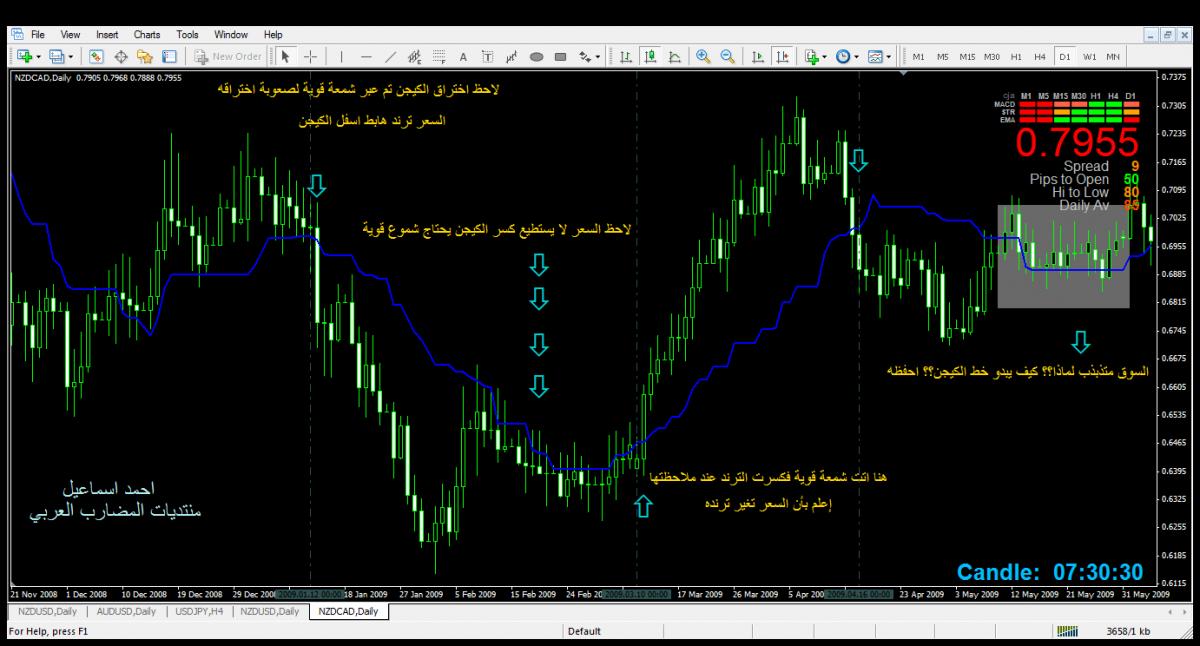Select the H1 timeframe button

pyautogui.click(x=1017, y=57)
